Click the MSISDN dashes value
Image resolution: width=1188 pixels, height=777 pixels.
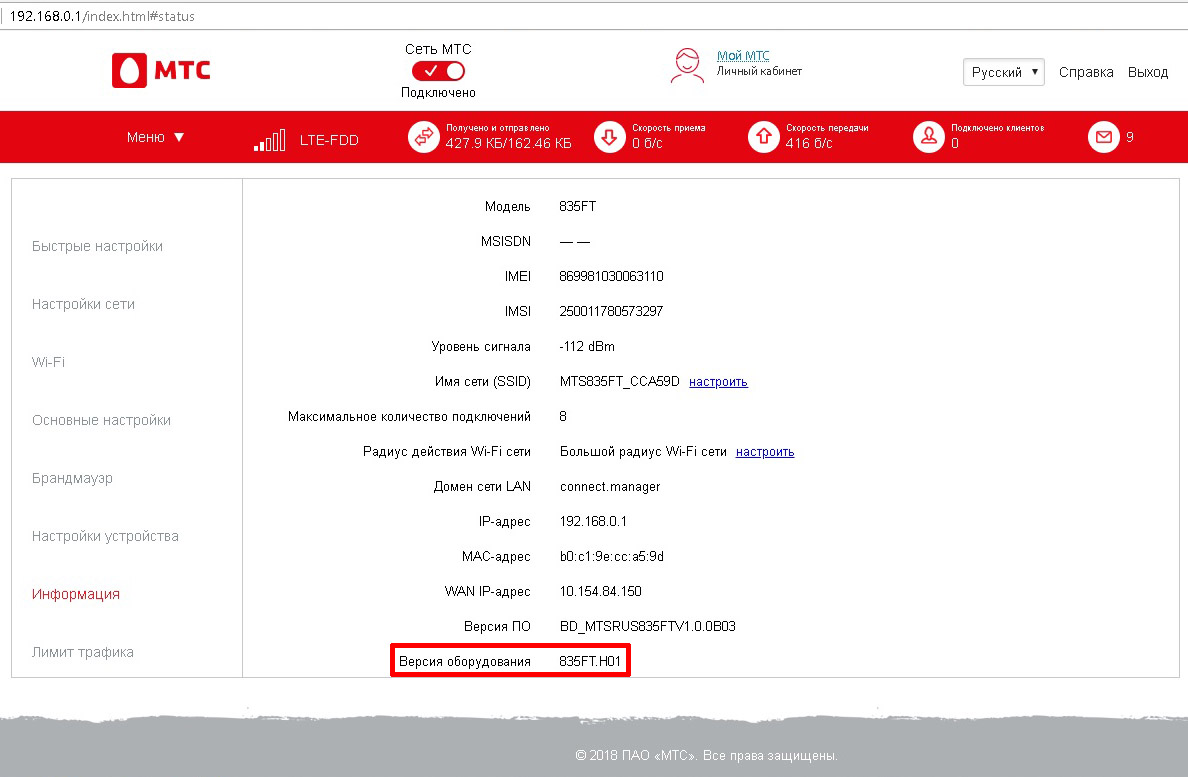[x=574, y=242]
